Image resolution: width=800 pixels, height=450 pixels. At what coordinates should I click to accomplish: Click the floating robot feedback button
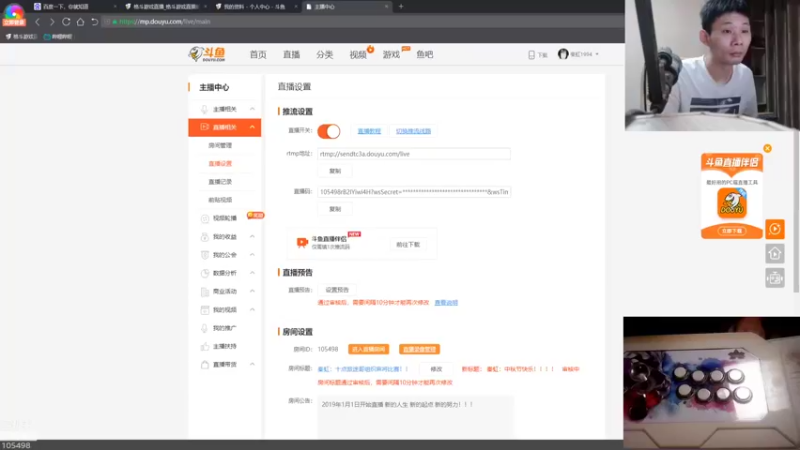click(774, 278)
